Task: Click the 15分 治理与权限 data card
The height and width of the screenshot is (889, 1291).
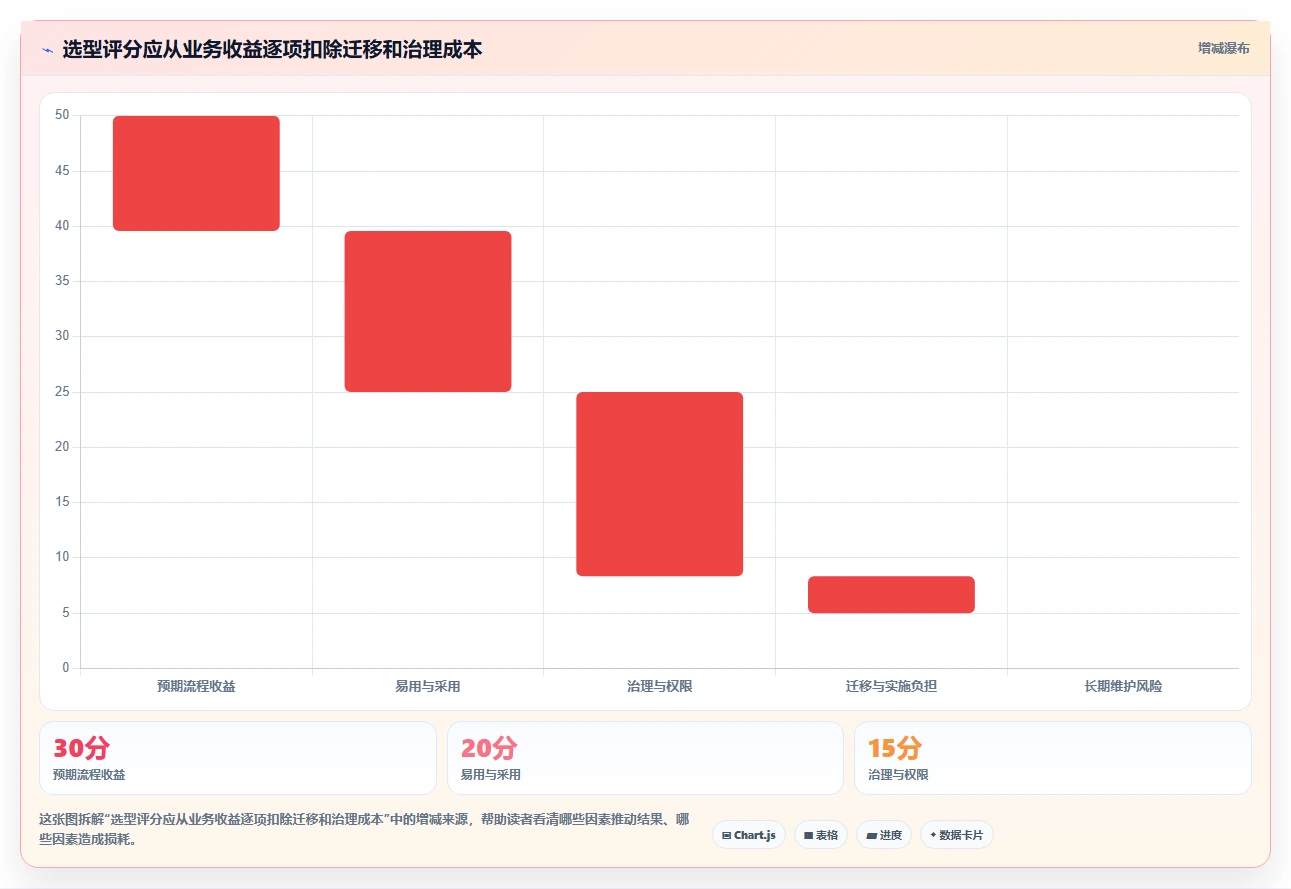Action: [1053, 758]
